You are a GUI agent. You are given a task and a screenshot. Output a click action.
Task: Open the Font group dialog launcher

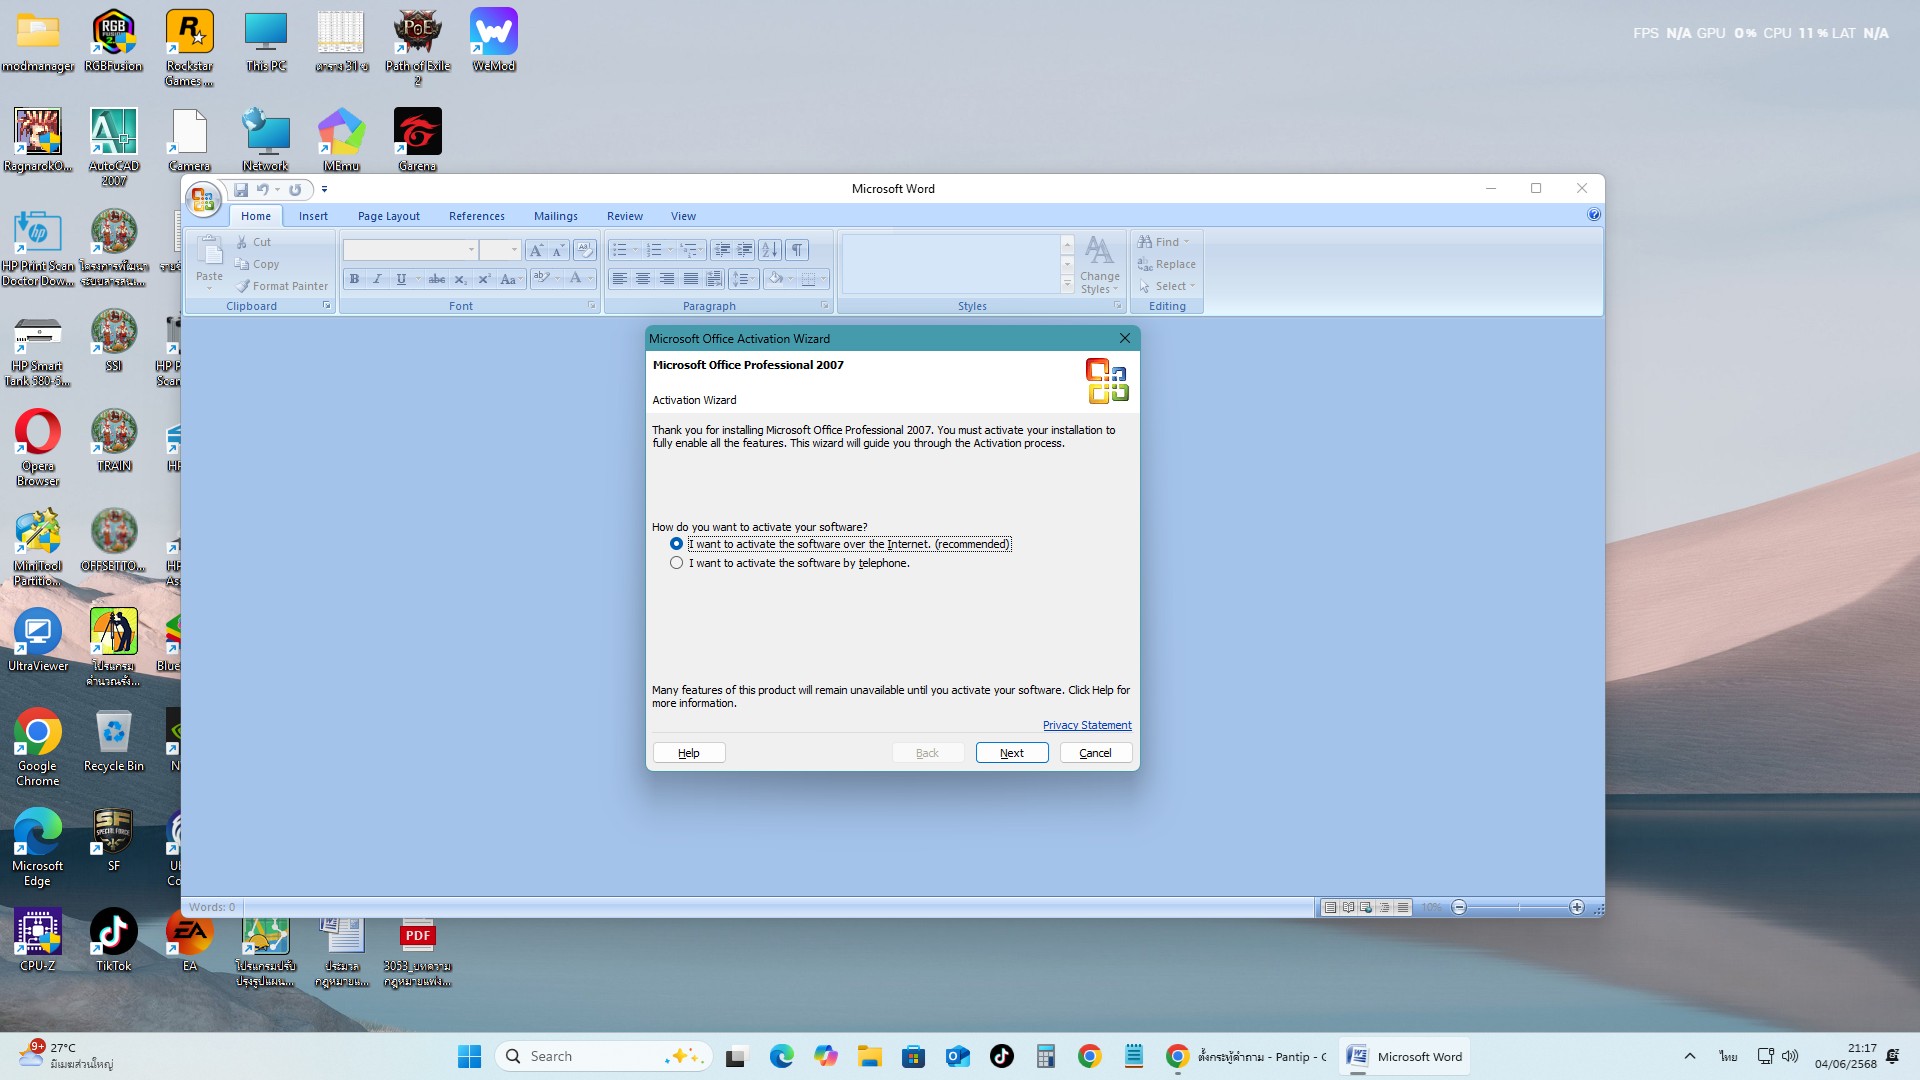[x=592, y=306]
